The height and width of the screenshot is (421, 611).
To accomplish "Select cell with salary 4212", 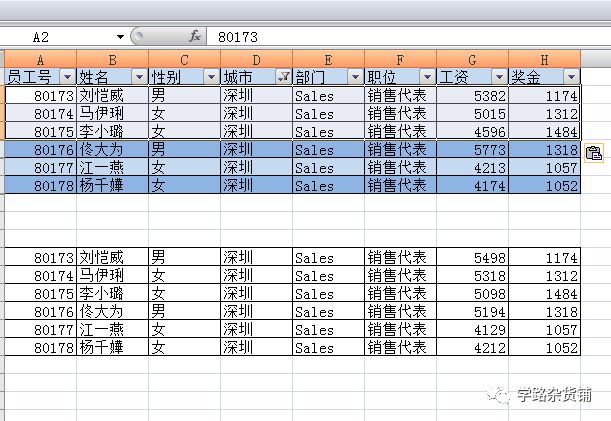I will [x=472, y=347].
